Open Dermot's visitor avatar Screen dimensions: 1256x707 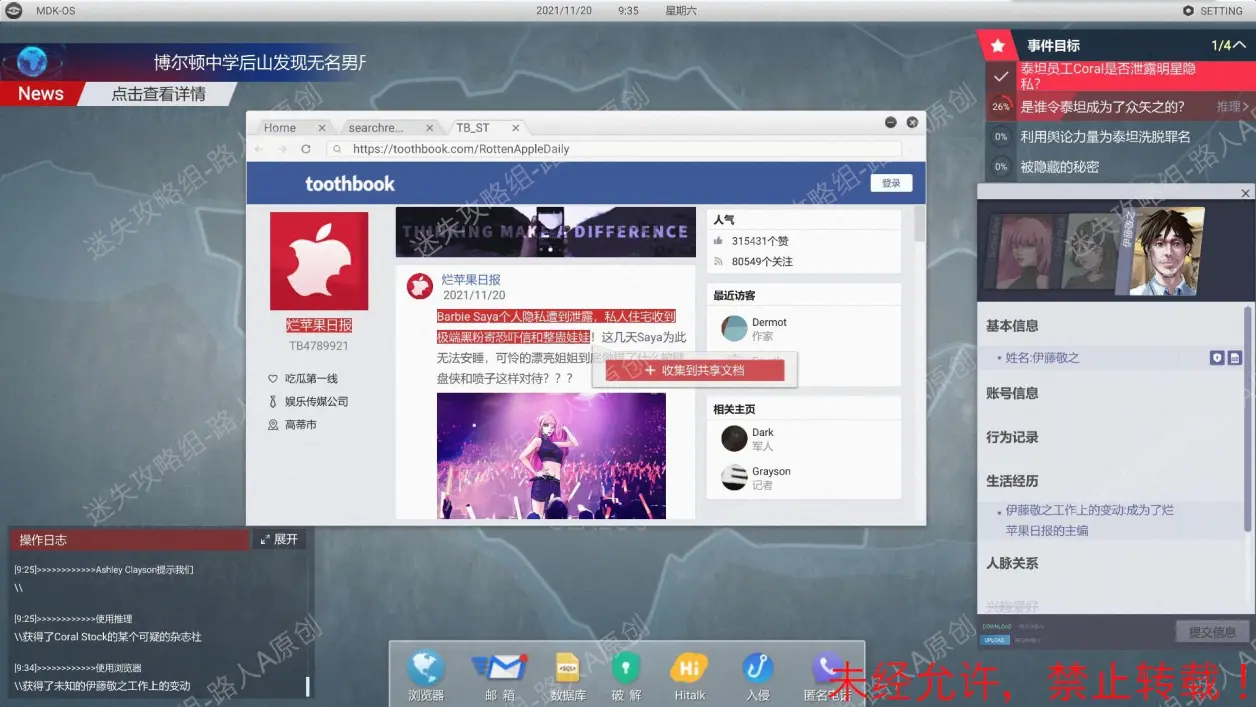click(x=734, y=328)
